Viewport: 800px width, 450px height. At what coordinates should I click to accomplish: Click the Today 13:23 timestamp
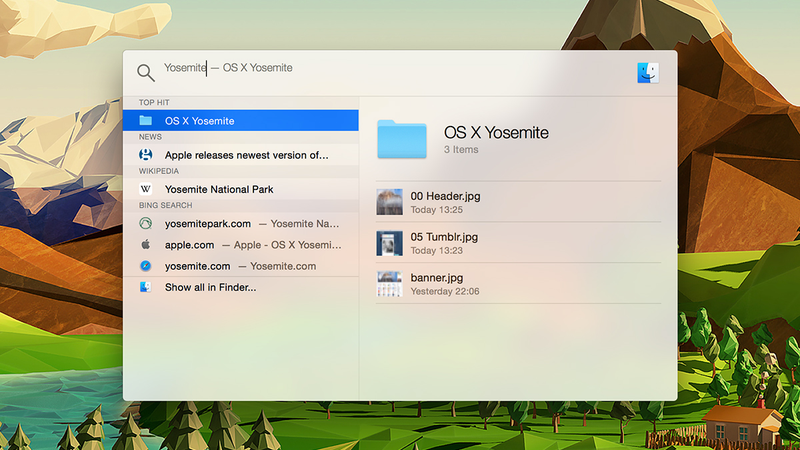(x=437, y=251)
